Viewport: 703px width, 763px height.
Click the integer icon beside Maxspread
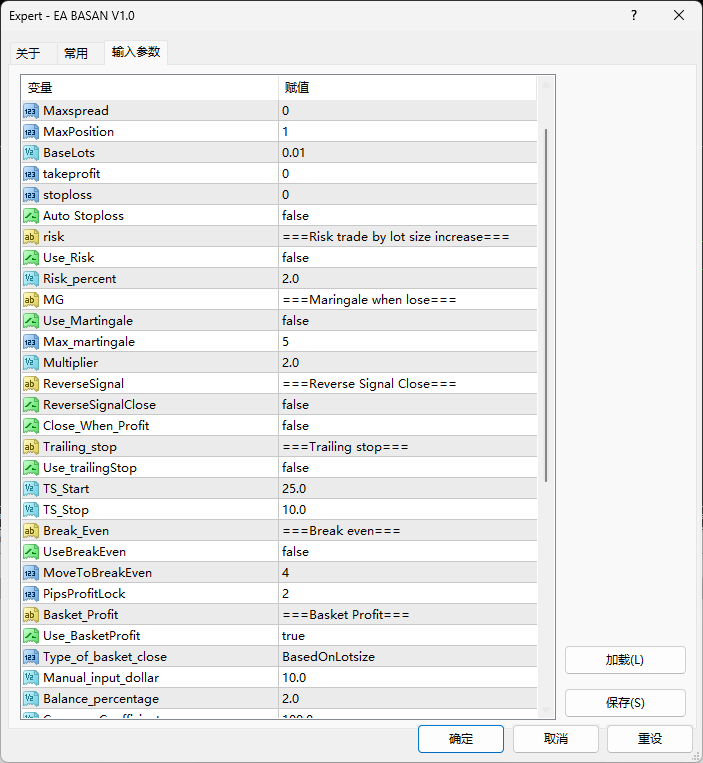[x=30, y=111]
